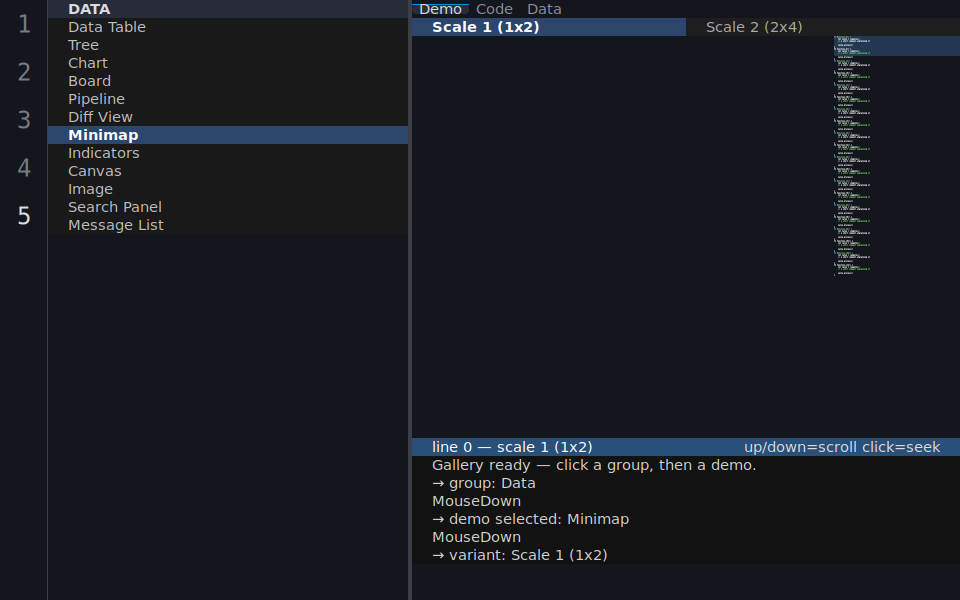Image resolution: width=960 pixels, height=600 pixels.
Task: Open the Message List demo
Action: coord(228,225)
